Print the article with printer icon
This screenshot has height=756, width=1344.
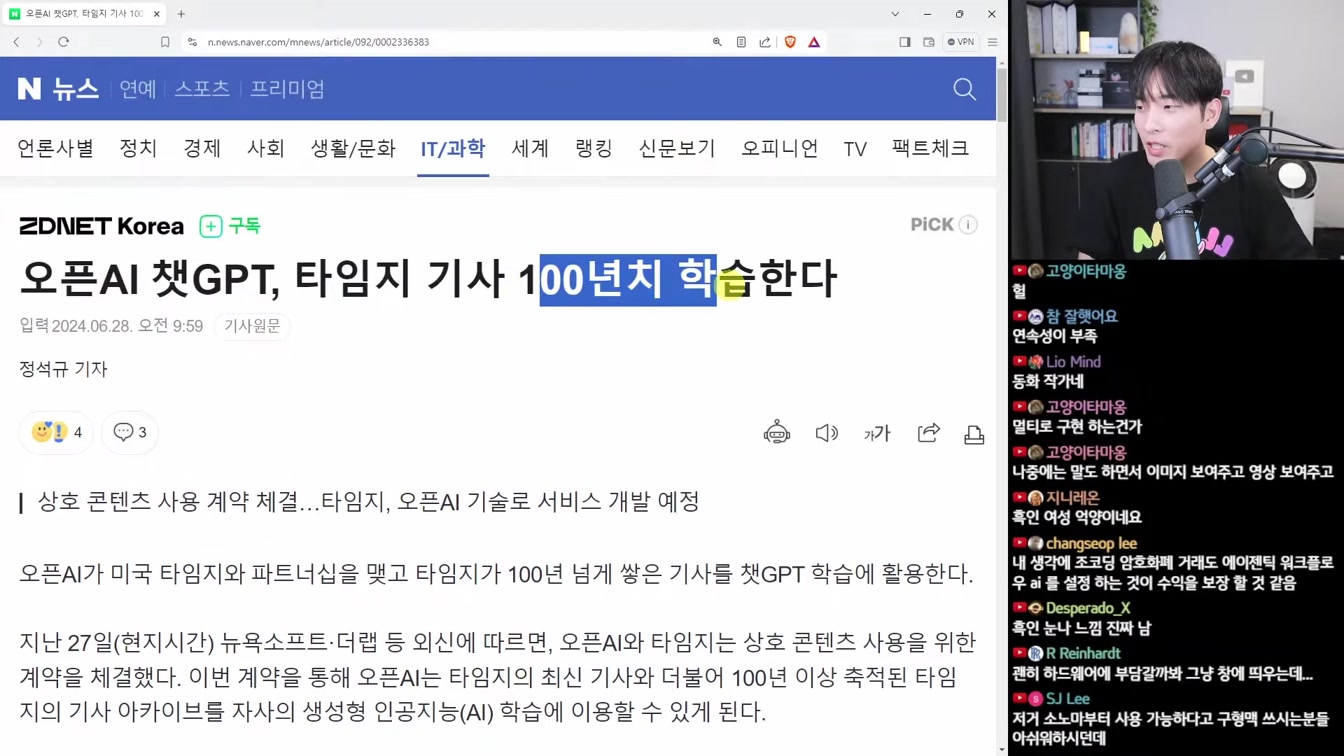point(974,434)
